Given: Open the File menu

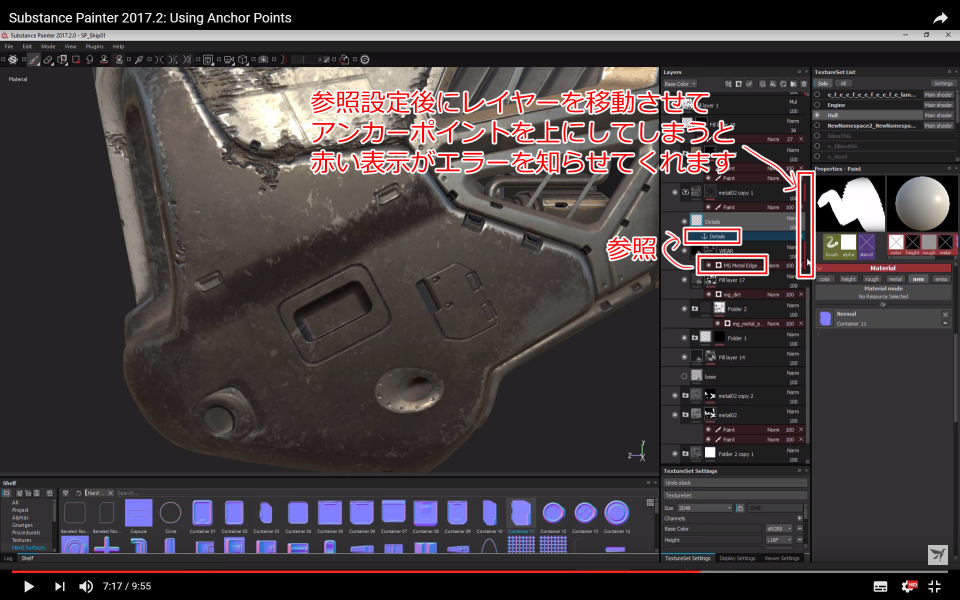Looking at the screenshot, I should (9, 47).
